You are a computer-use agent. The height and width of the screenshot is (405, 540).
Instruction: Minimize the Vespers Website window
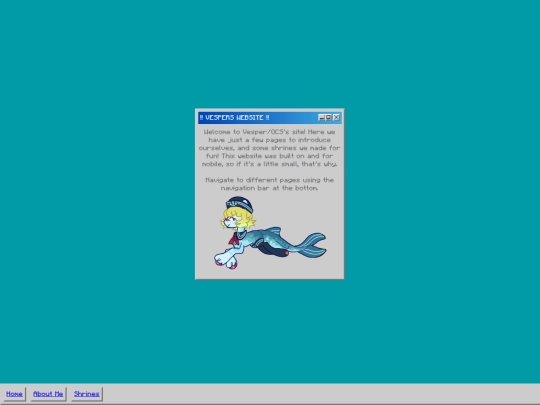click(x=321, y=117)
